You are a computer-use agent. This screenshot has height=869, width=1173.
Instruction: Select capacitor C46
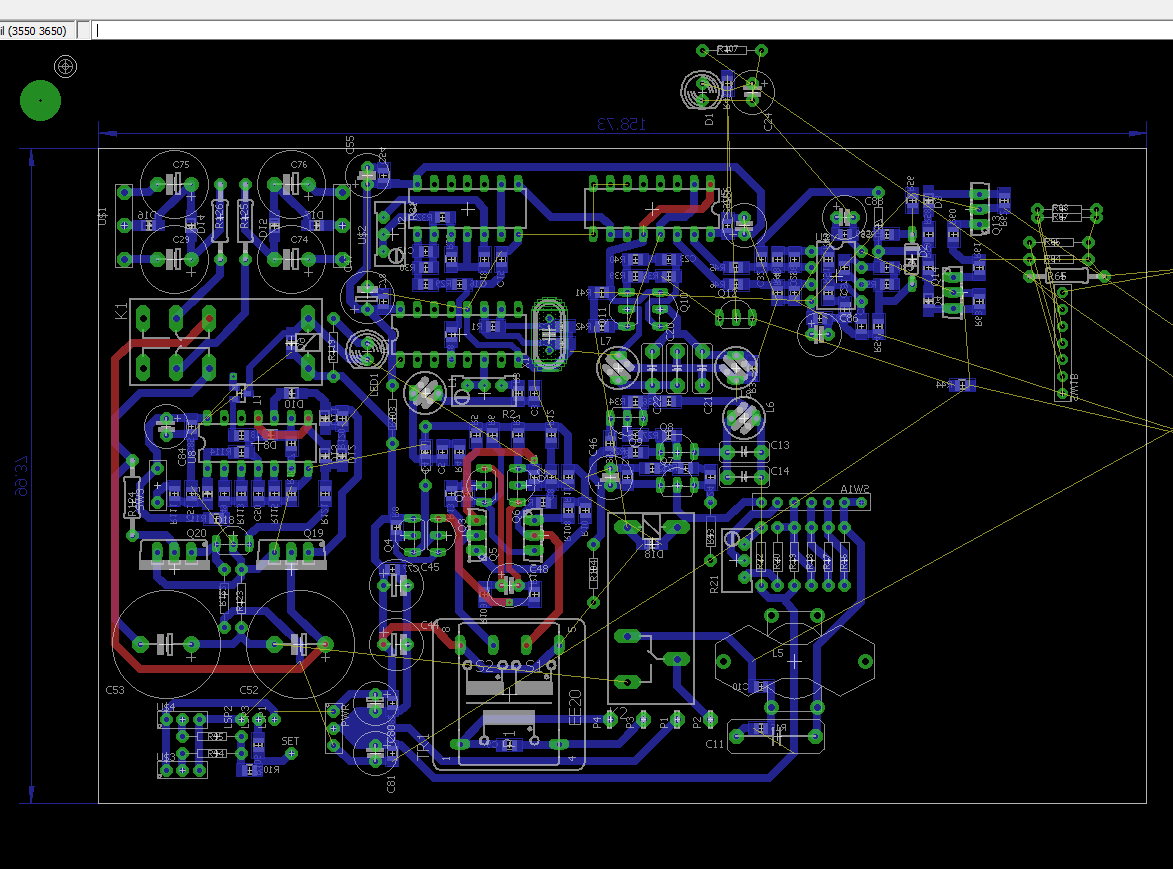(x=610, y=476)
